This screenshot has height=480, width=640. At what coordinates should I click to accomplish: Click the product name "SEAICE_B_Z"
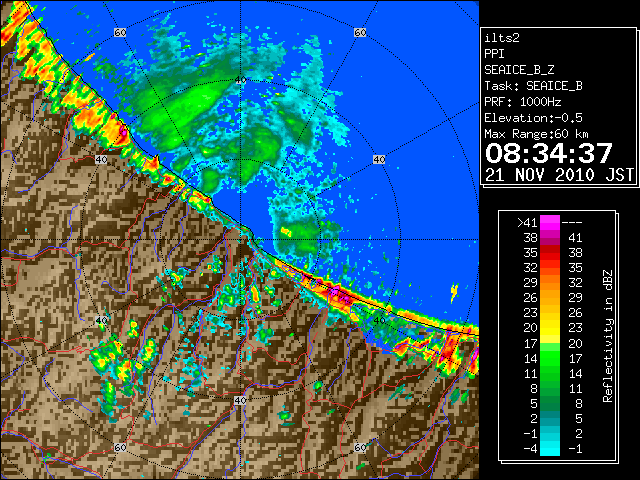(x=519, y=70)
